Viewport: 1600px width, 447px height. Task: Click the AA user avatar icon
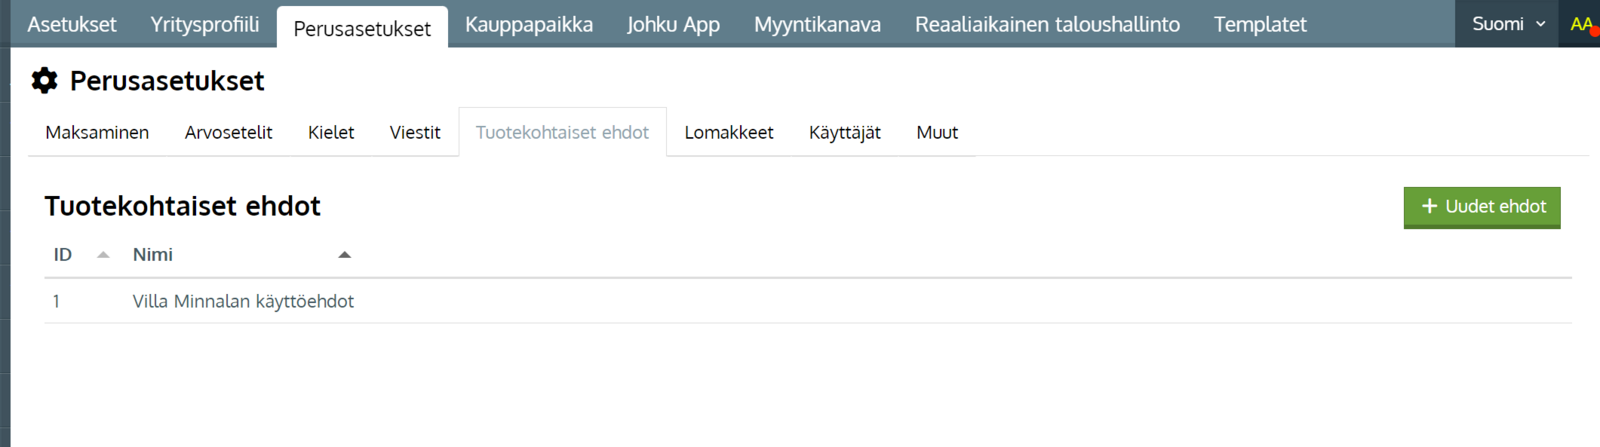(1581, 24)
